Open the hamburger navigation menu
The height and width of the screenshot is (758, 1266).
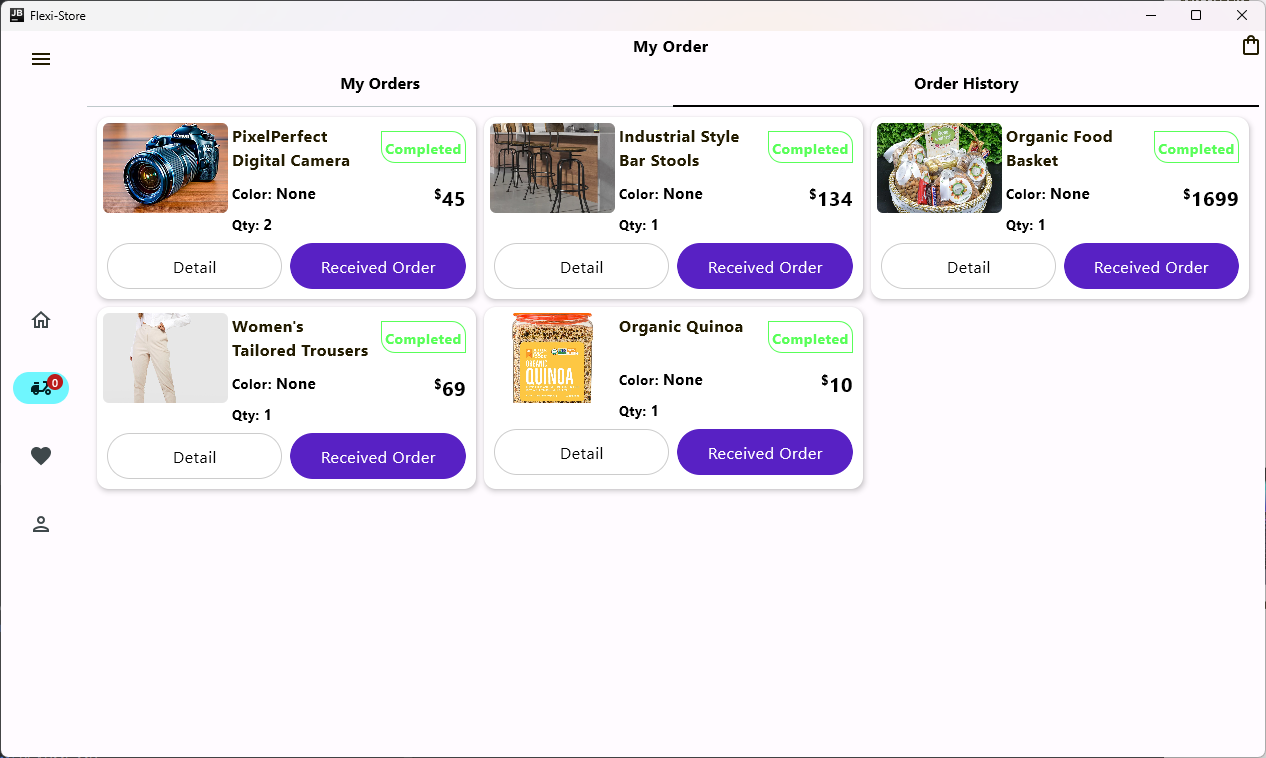[x=41, y=59]
